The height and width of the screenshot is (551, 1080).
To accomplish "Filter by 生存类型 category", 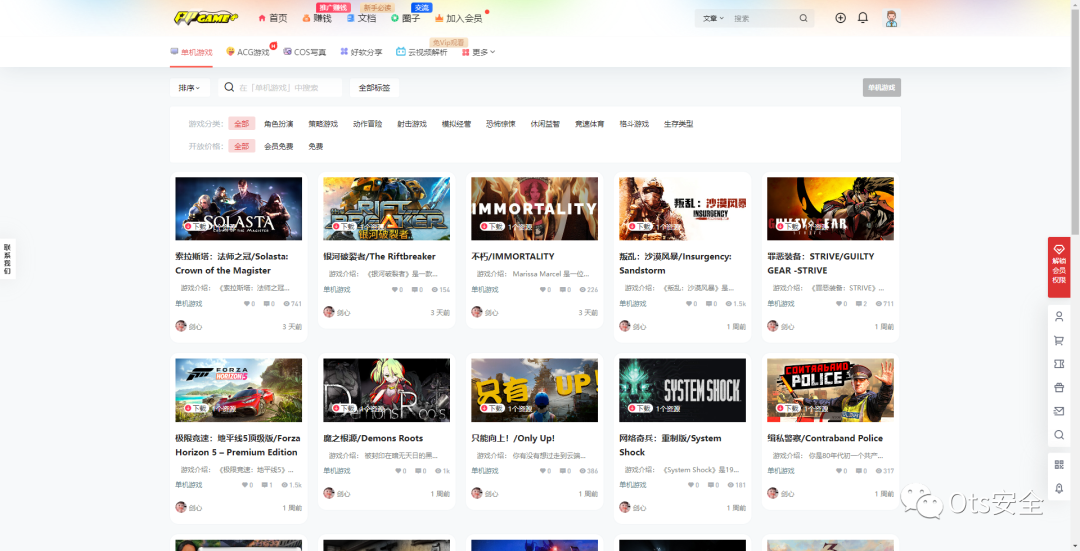I will 678,124.
